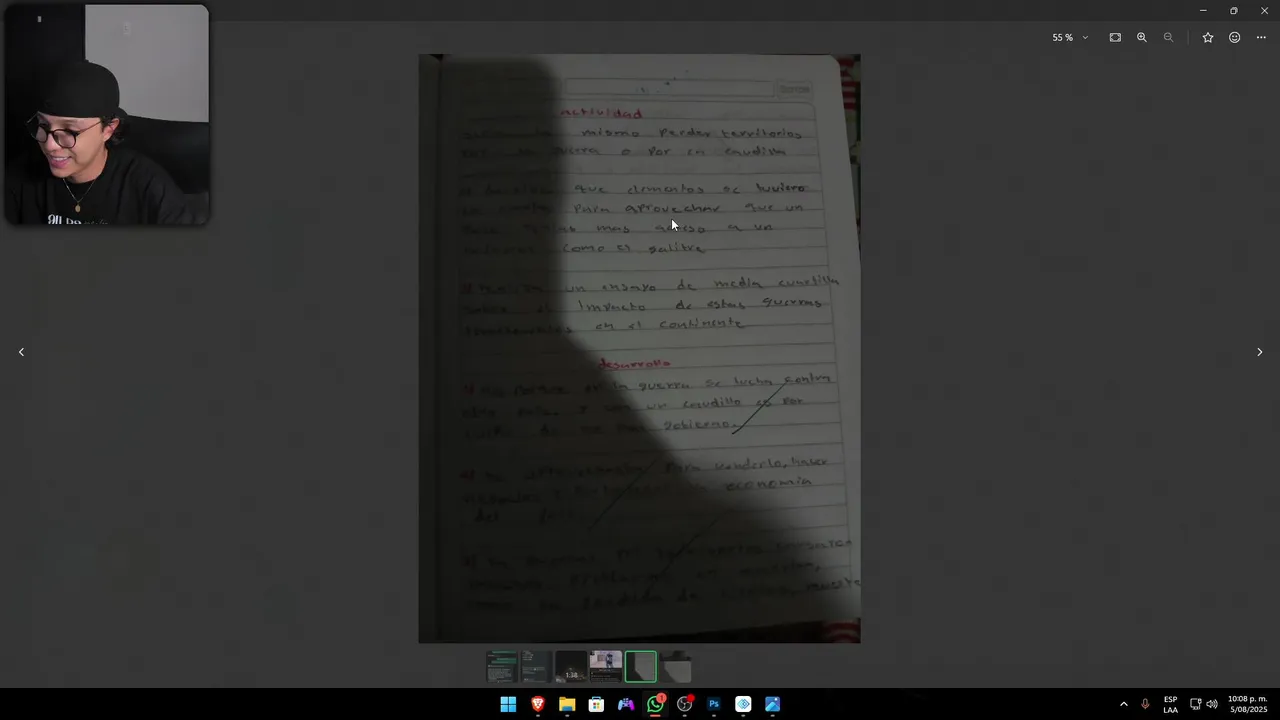Switch the ESP LAA input language
1280x720 pixels.
click(x=1170, y=704)
